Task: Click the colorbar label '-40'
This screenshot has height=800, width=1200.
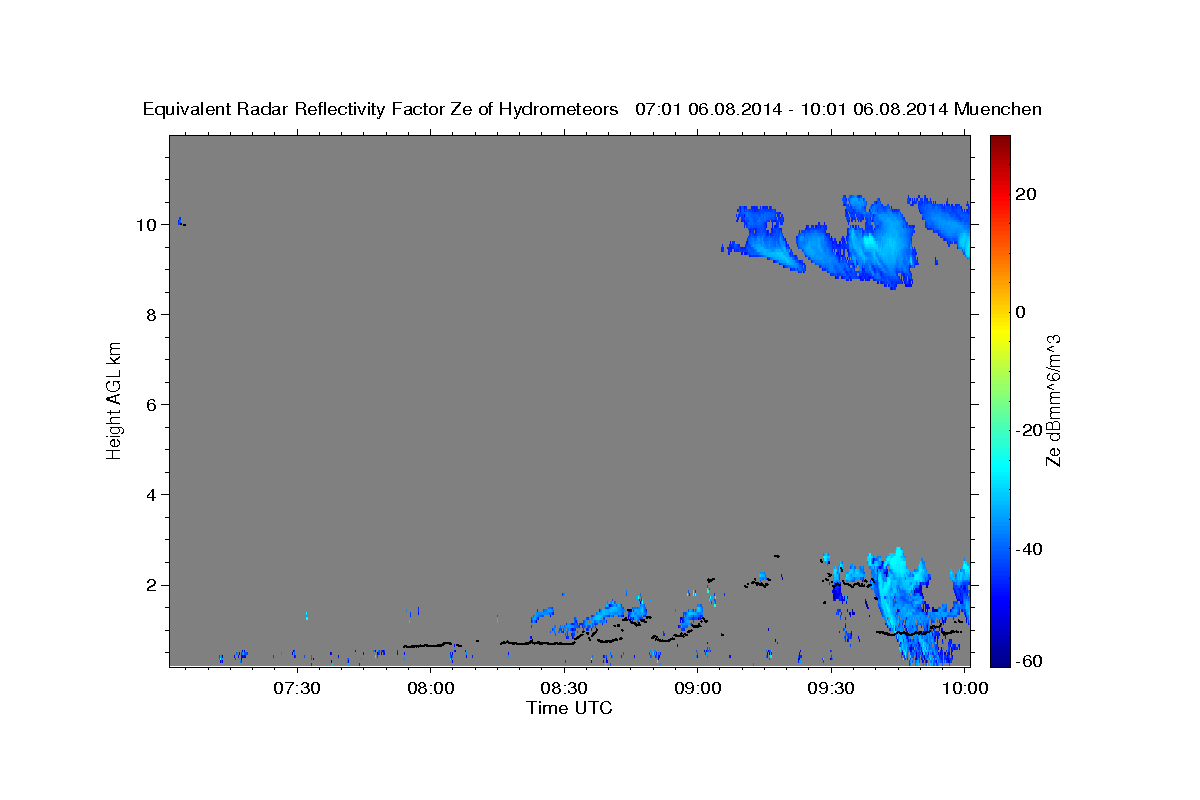Action: [1028, 549]
